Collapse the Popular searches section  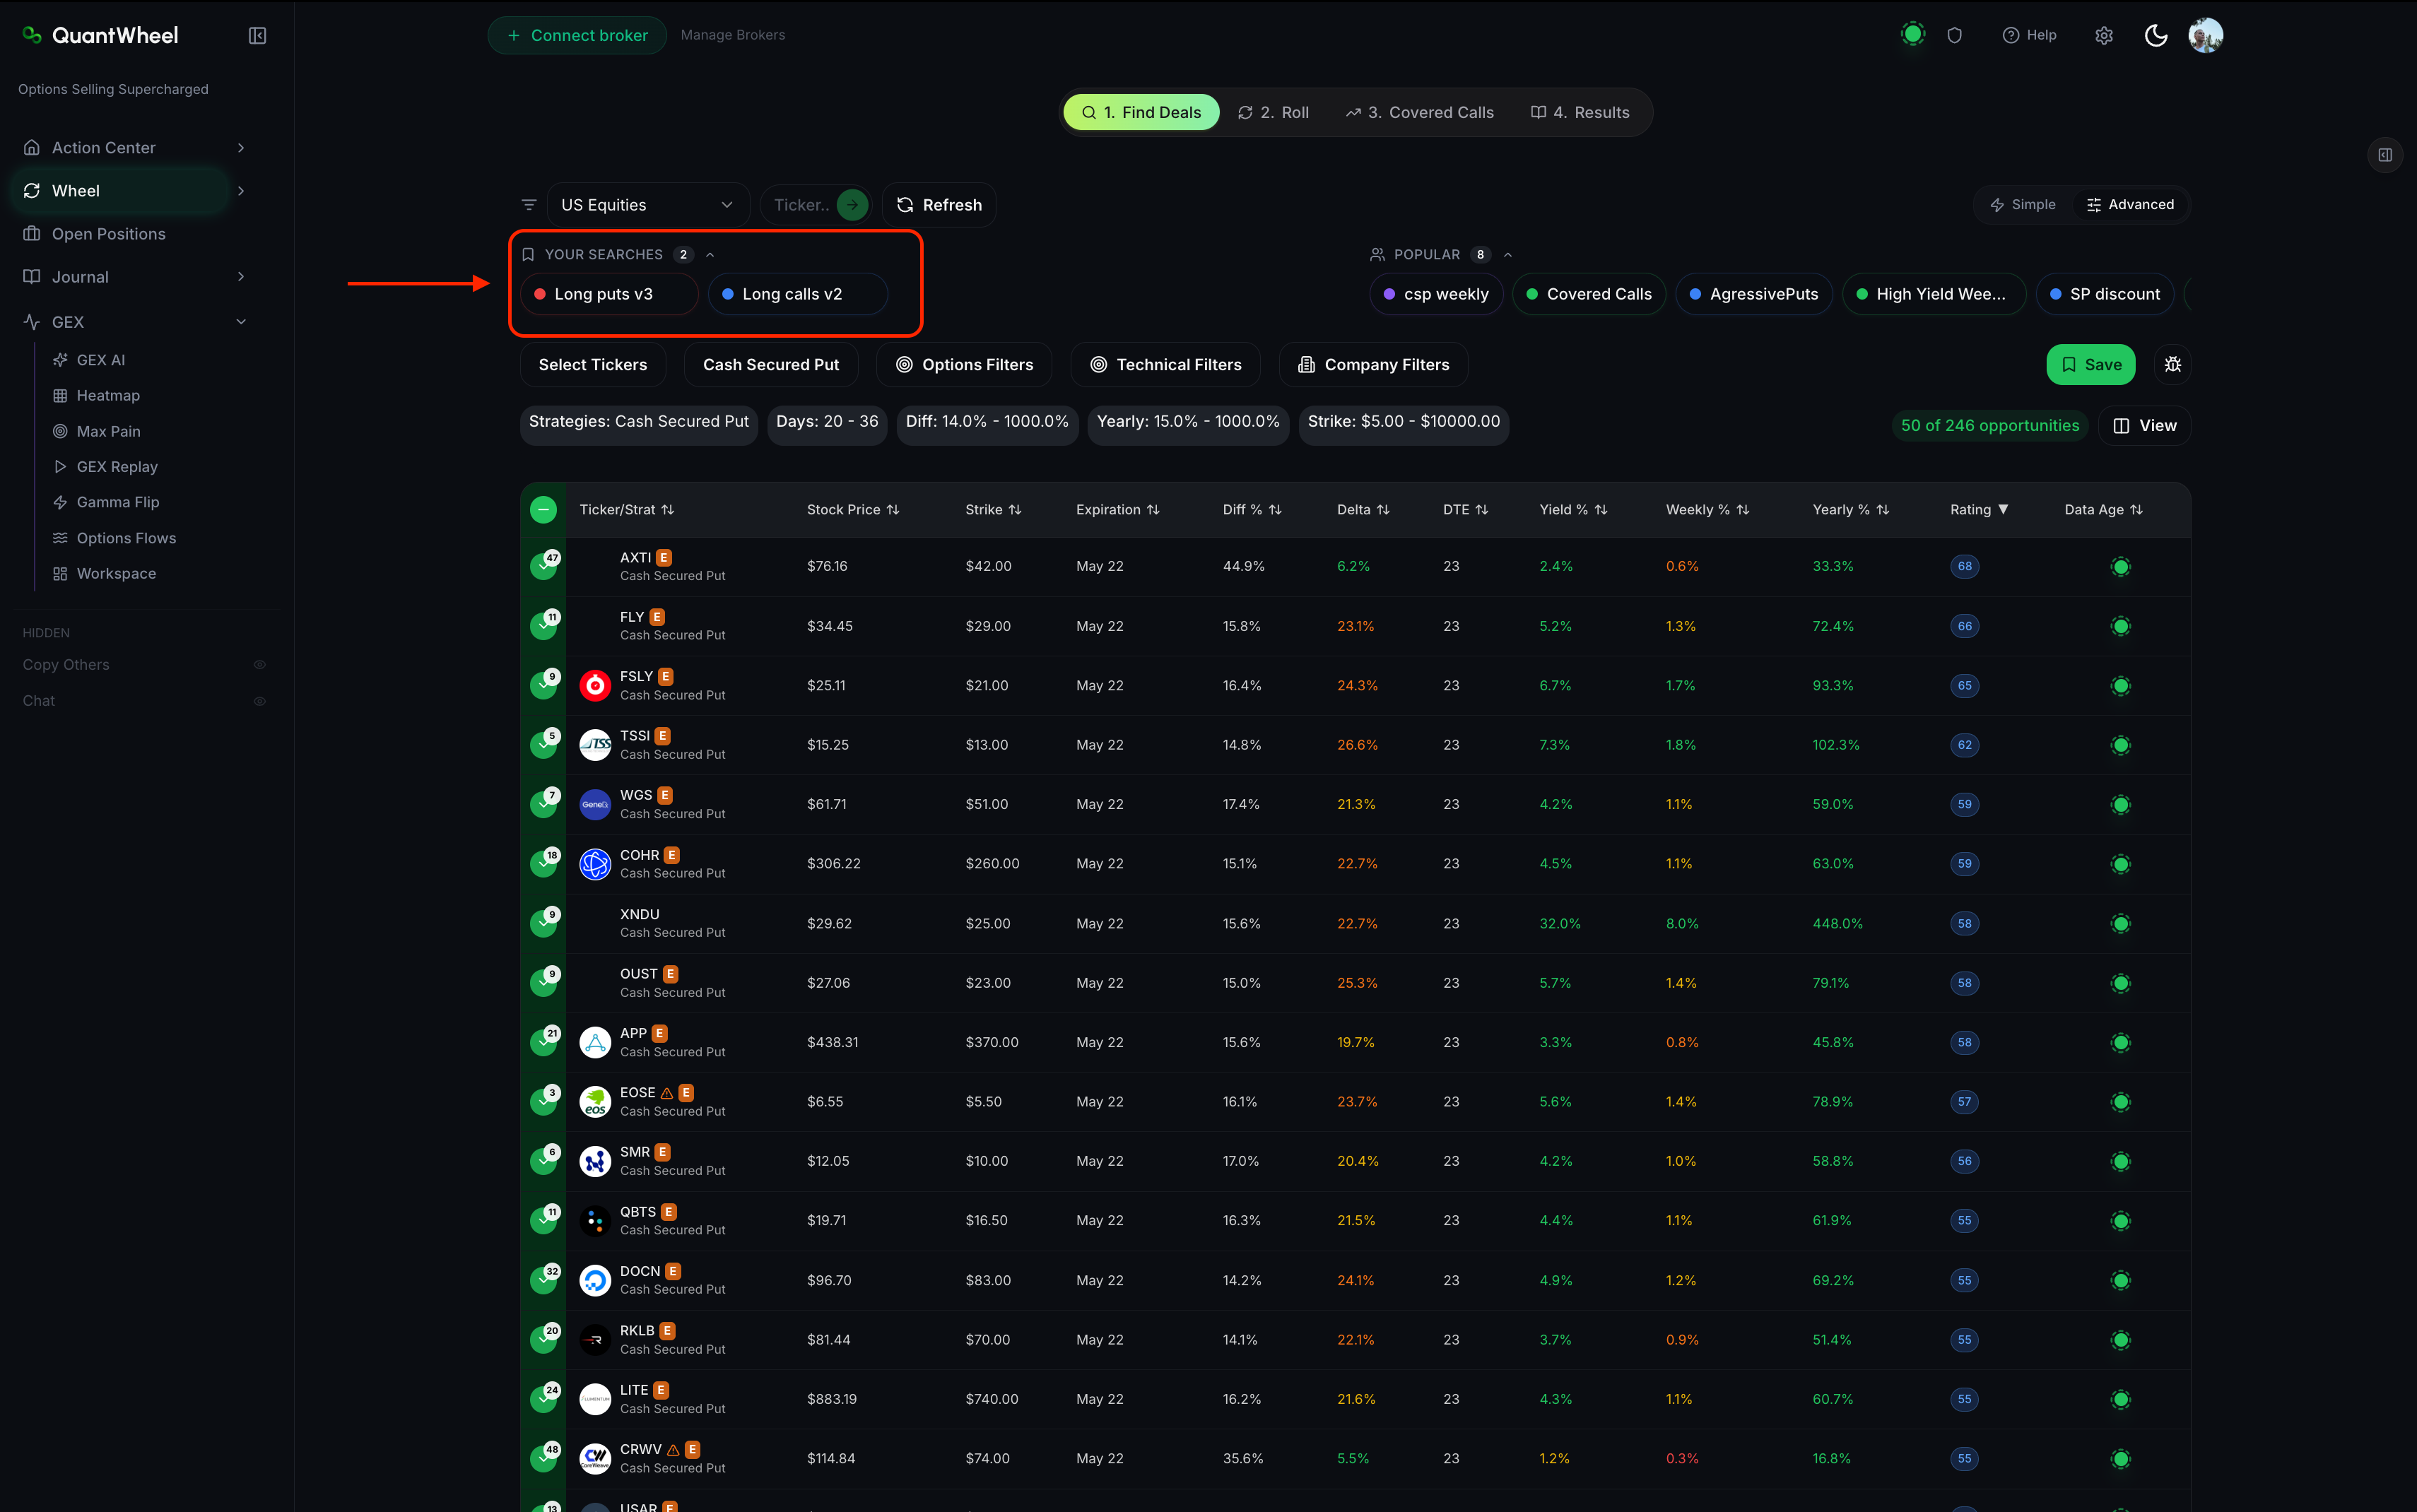(1508, 255)
